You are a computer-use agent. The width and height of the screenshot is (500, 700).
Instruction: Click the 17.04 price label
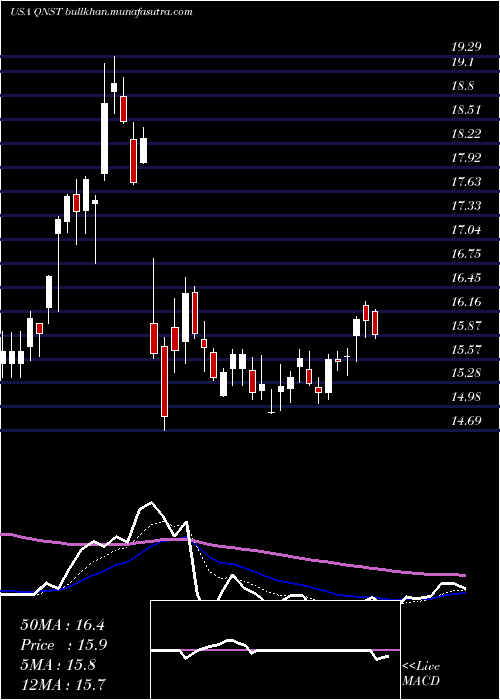467,230
